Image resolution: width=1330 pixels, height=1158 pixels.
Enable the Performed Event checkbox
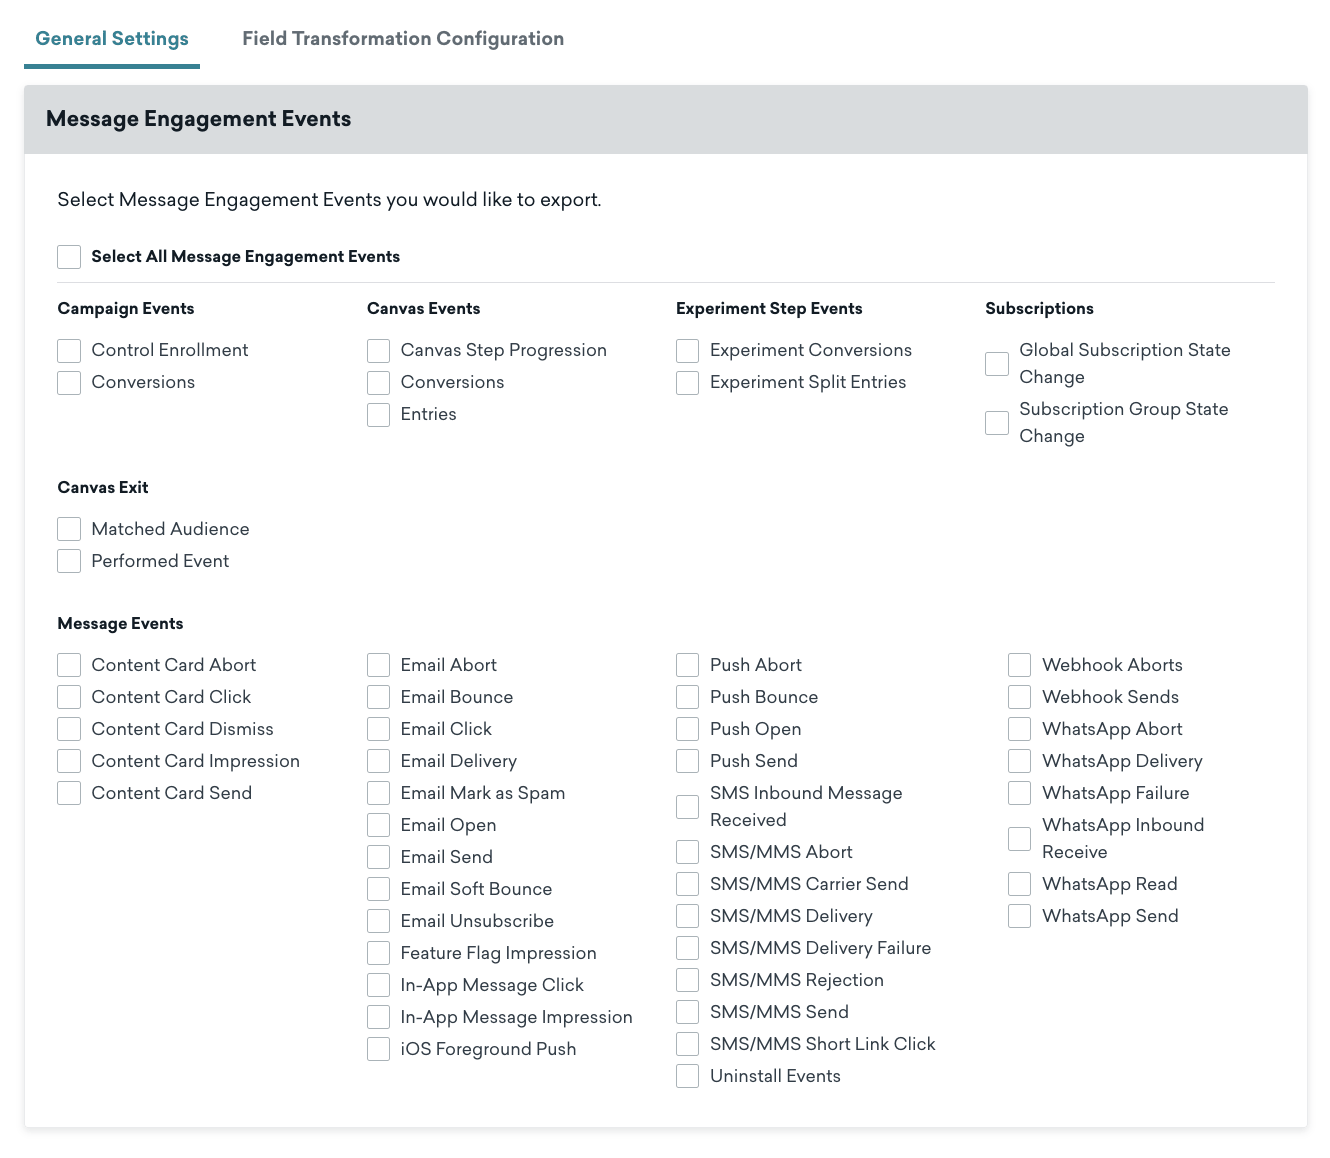coord(68,560)
